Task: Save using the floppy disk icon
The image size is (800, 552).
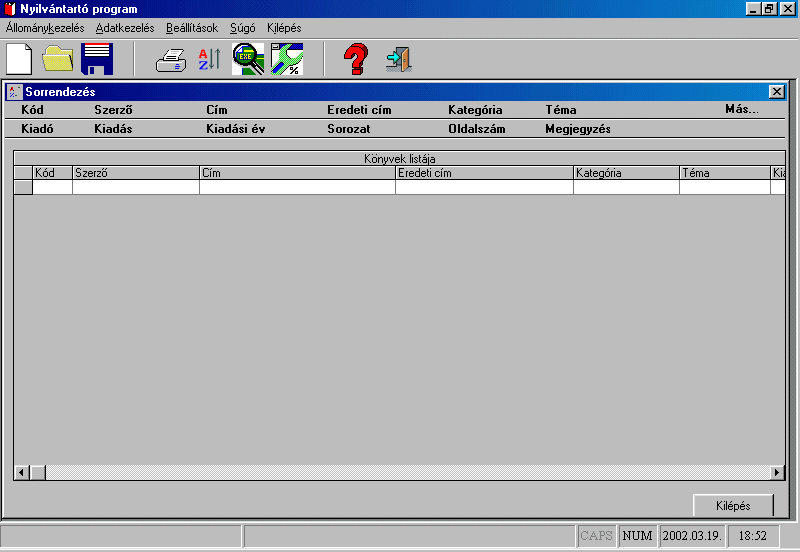Action: (x=97, y=60)
